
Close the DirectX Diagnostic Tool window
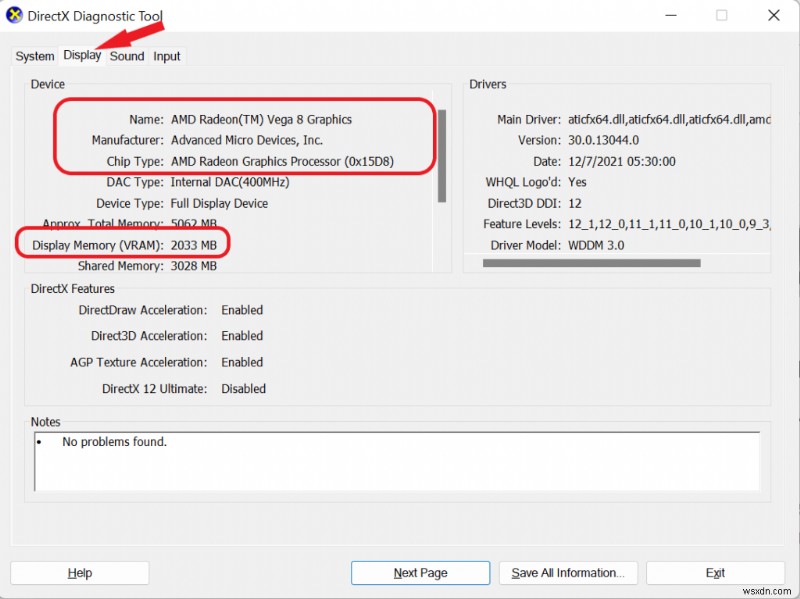(773, 15)
